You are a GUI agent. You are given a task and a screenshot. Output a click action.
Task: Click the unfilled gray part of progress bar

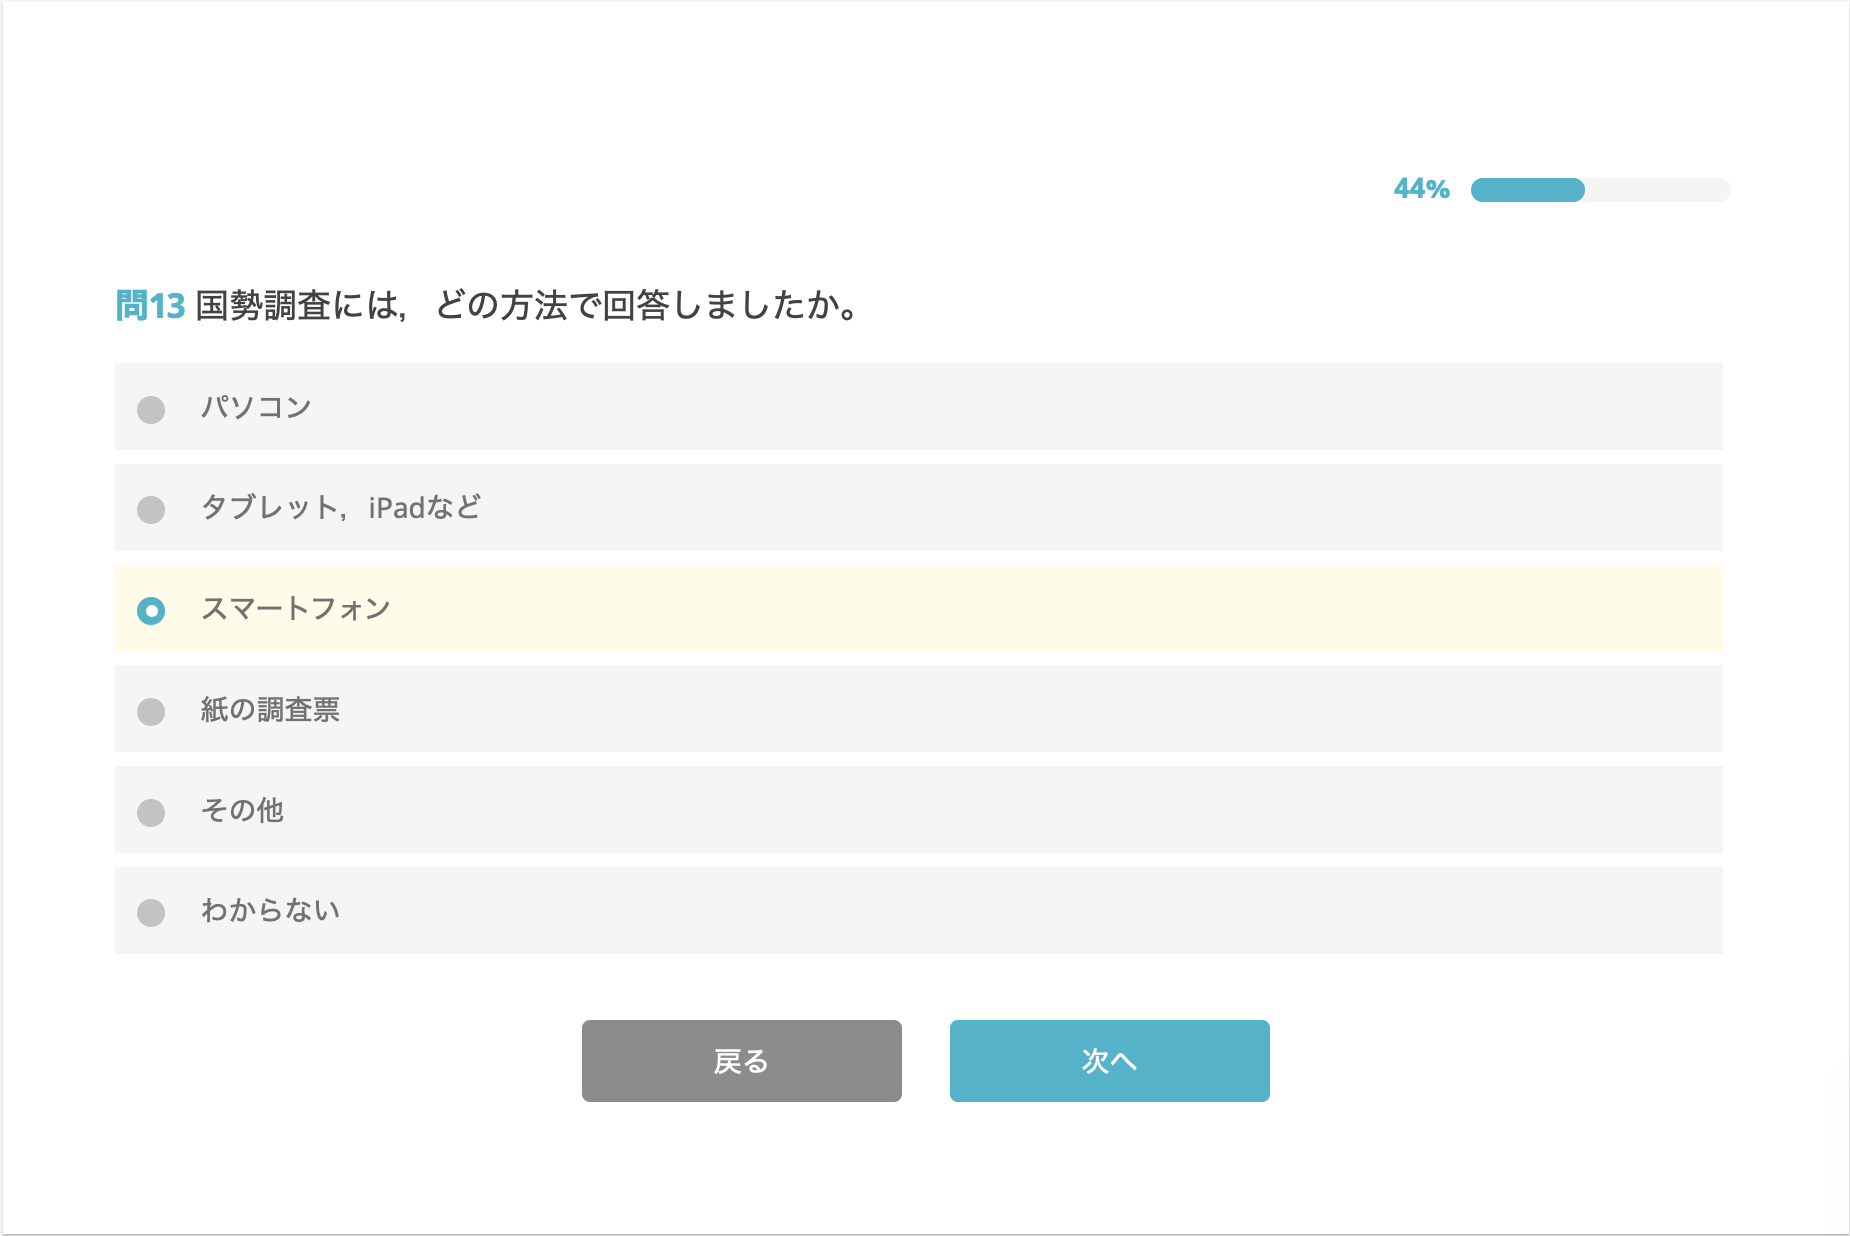tap(1658, 190)
